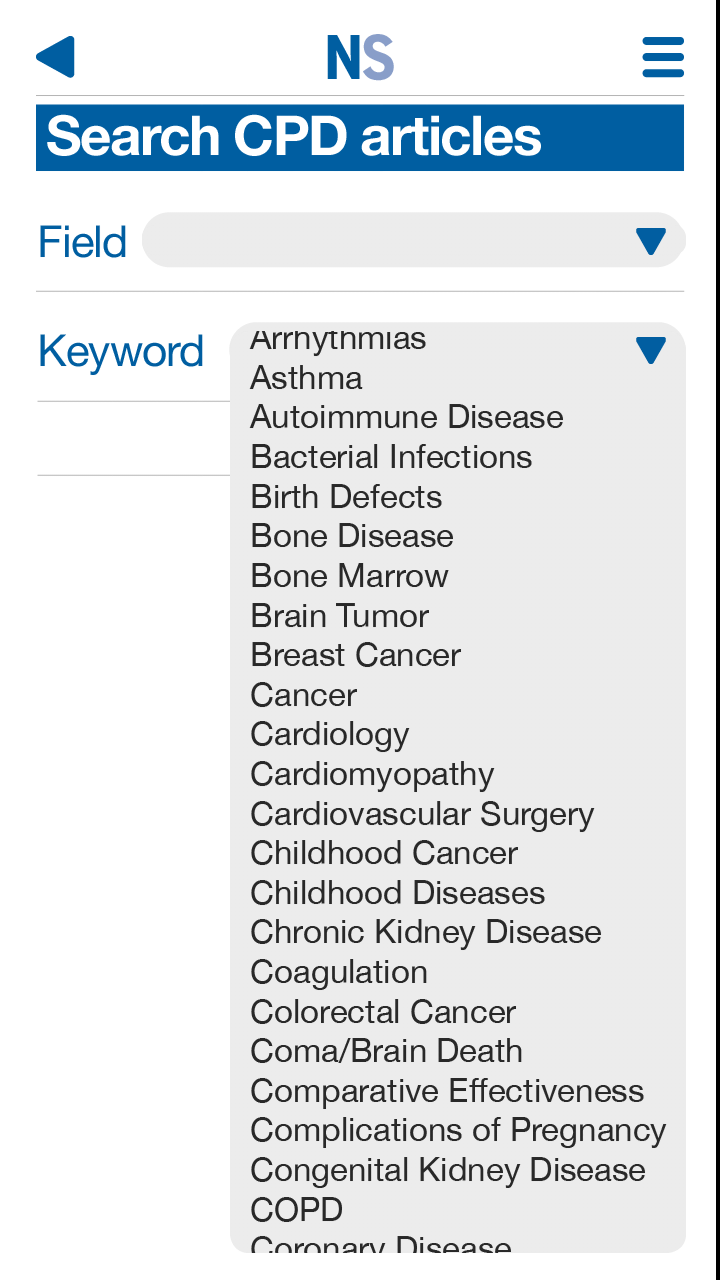Choose Autoimmune Disease keyword
The image size is (720, 1280).
coord(406,417)
